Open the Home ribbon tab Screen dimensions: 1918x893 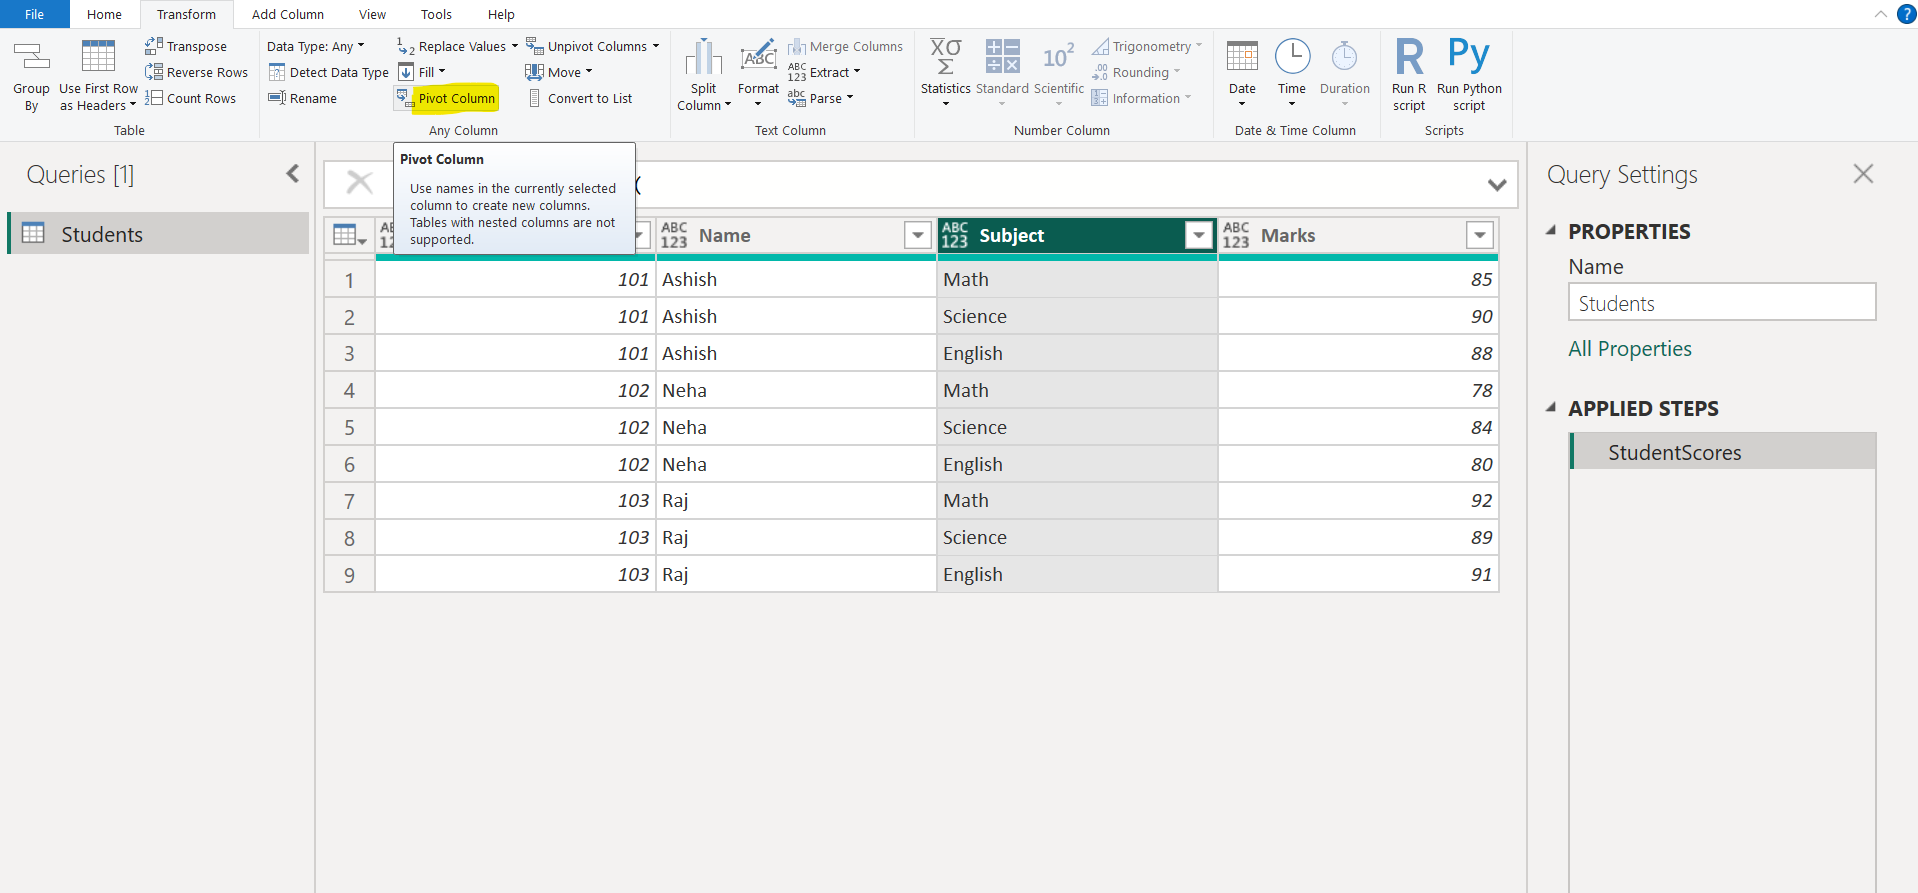coord(104,14)
